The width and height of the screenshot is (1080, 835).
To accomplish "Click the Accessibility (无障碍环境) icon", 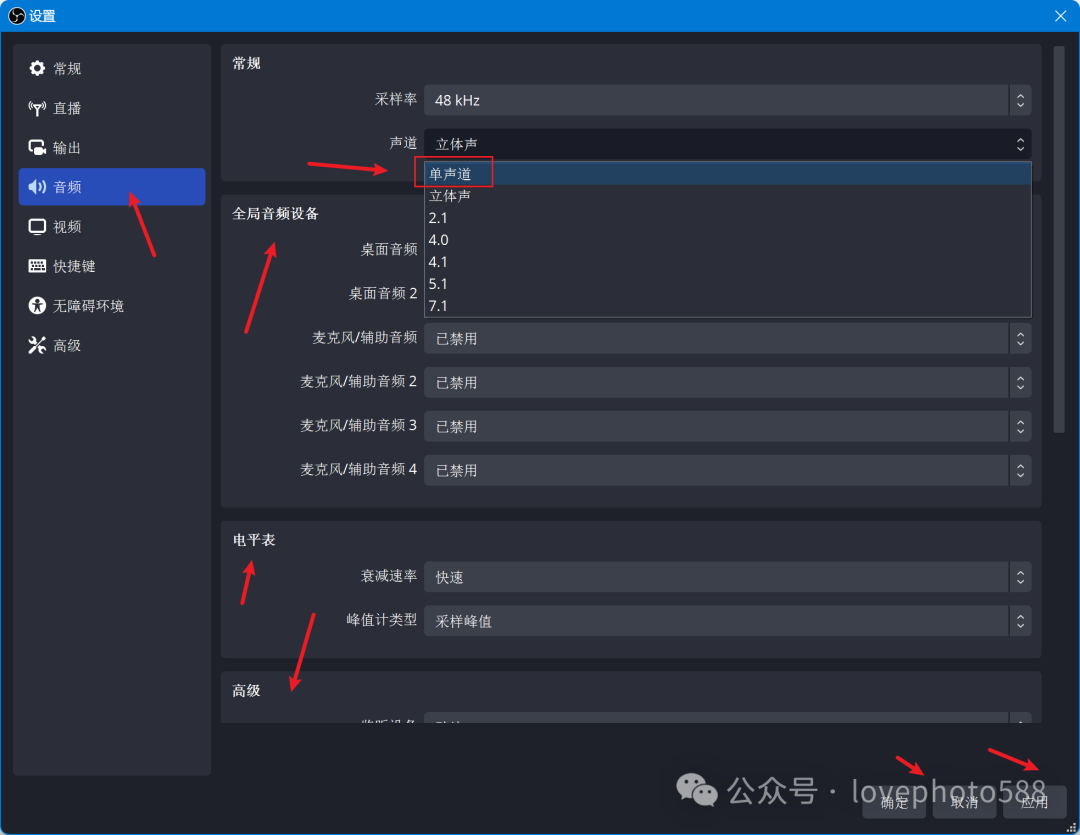I will (37, 306).
